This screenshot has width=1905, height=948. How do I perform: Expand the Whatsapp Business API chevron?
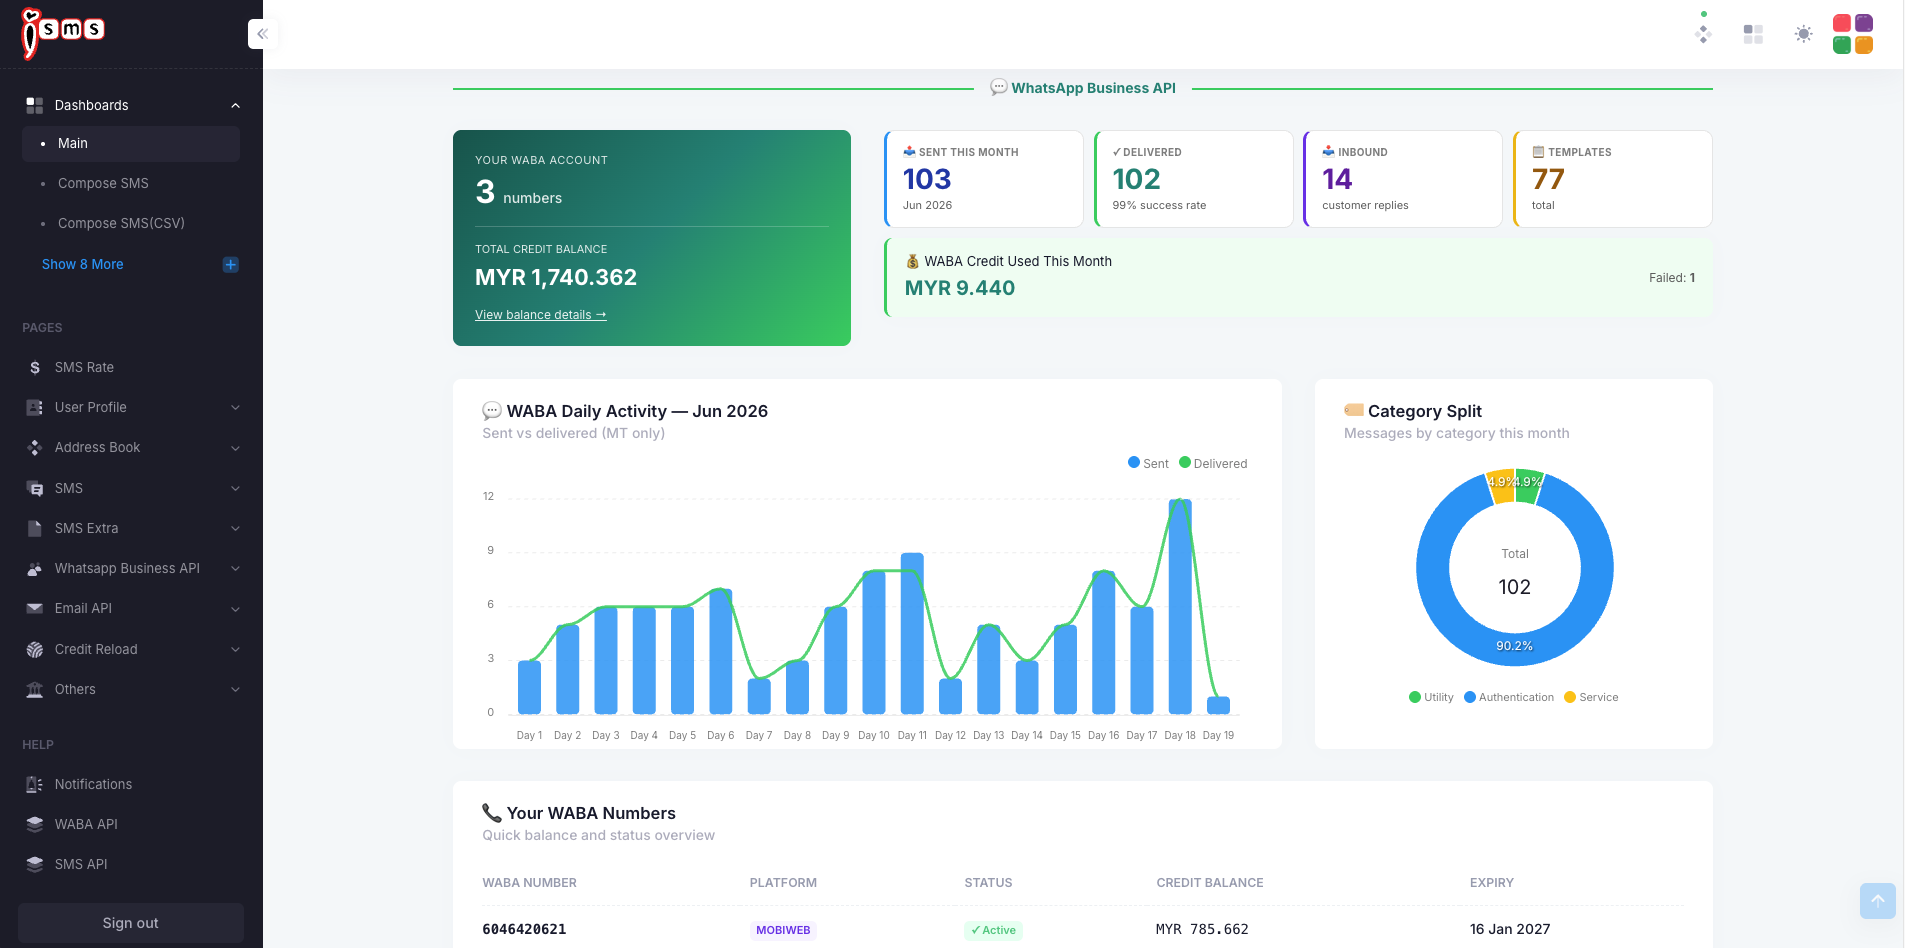[x=236, y=569]
